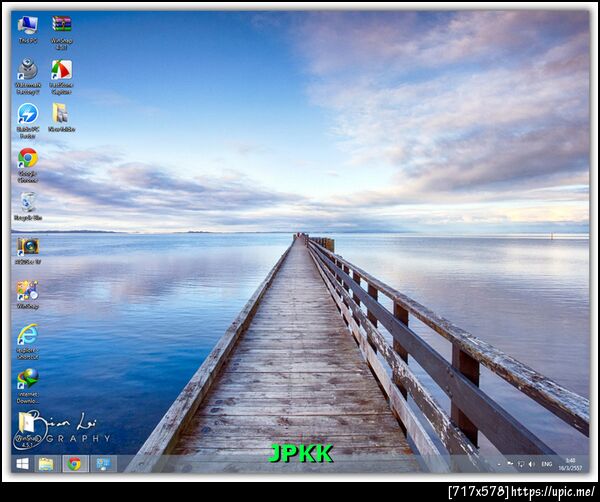Image resolution: width=600 pixels, height=502 pixels.
Task: Show hidden tray icons arrow
Action: click(499, 464)
